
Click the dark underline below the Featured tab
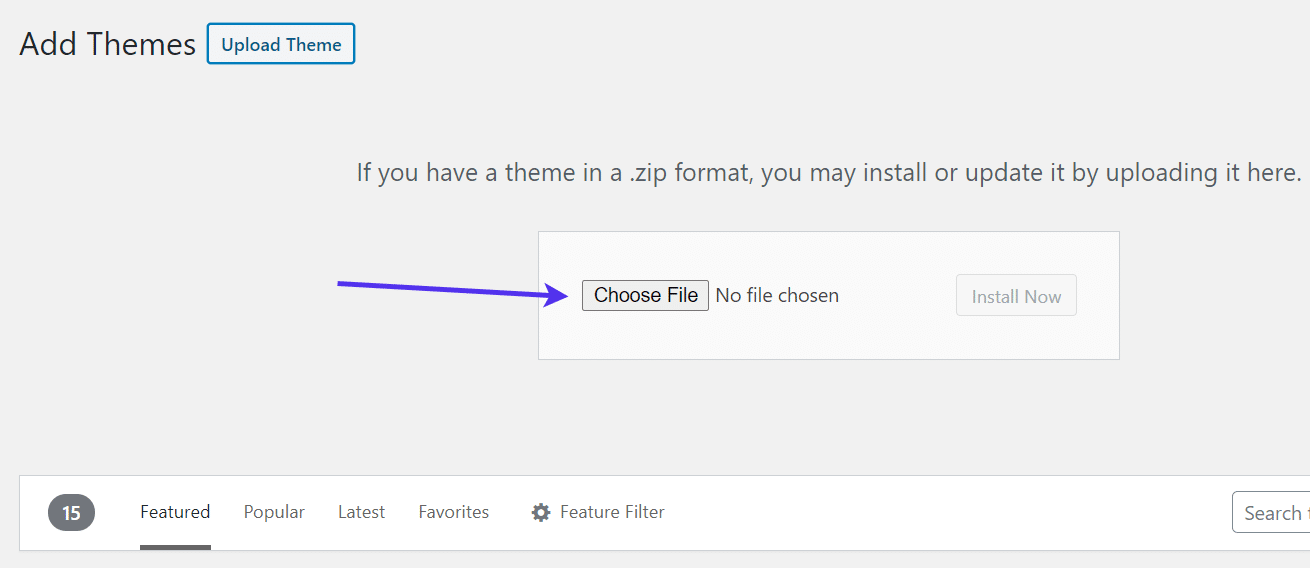coord(175,547)
